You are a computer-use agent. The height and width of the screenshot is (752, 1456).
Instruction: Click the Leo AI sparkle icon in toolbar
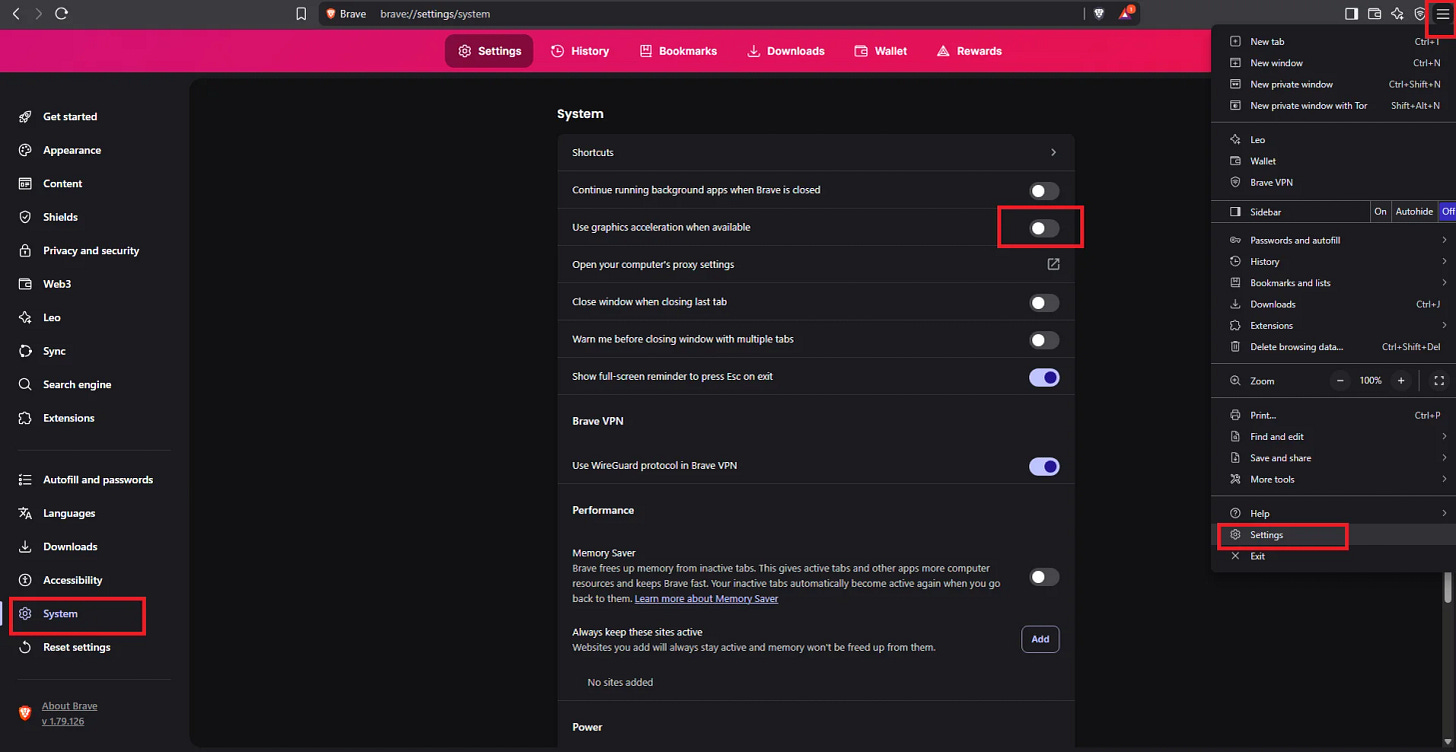pyautogui.click(x=1398, y=13)
